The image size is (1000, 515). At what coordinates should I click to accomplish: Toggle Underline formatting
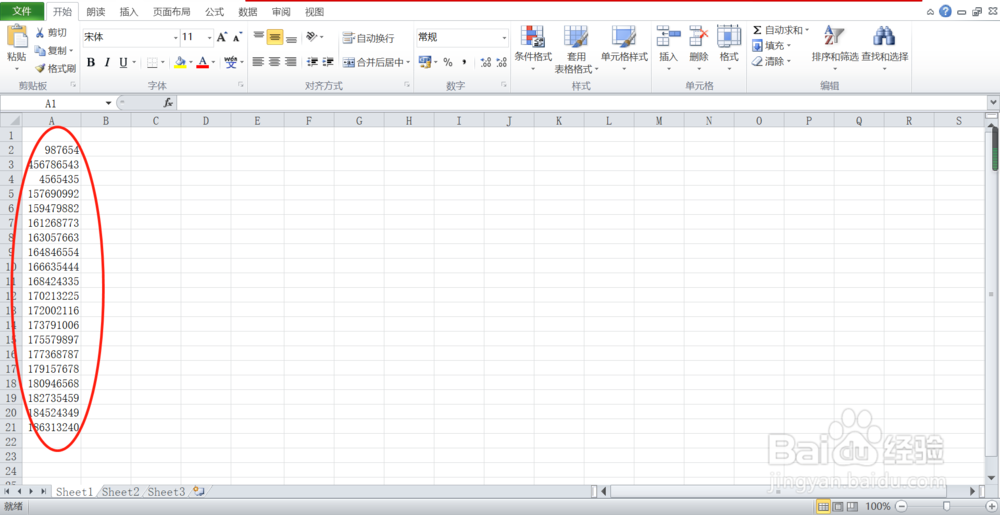pyautogui.click(x=123, y=62)
